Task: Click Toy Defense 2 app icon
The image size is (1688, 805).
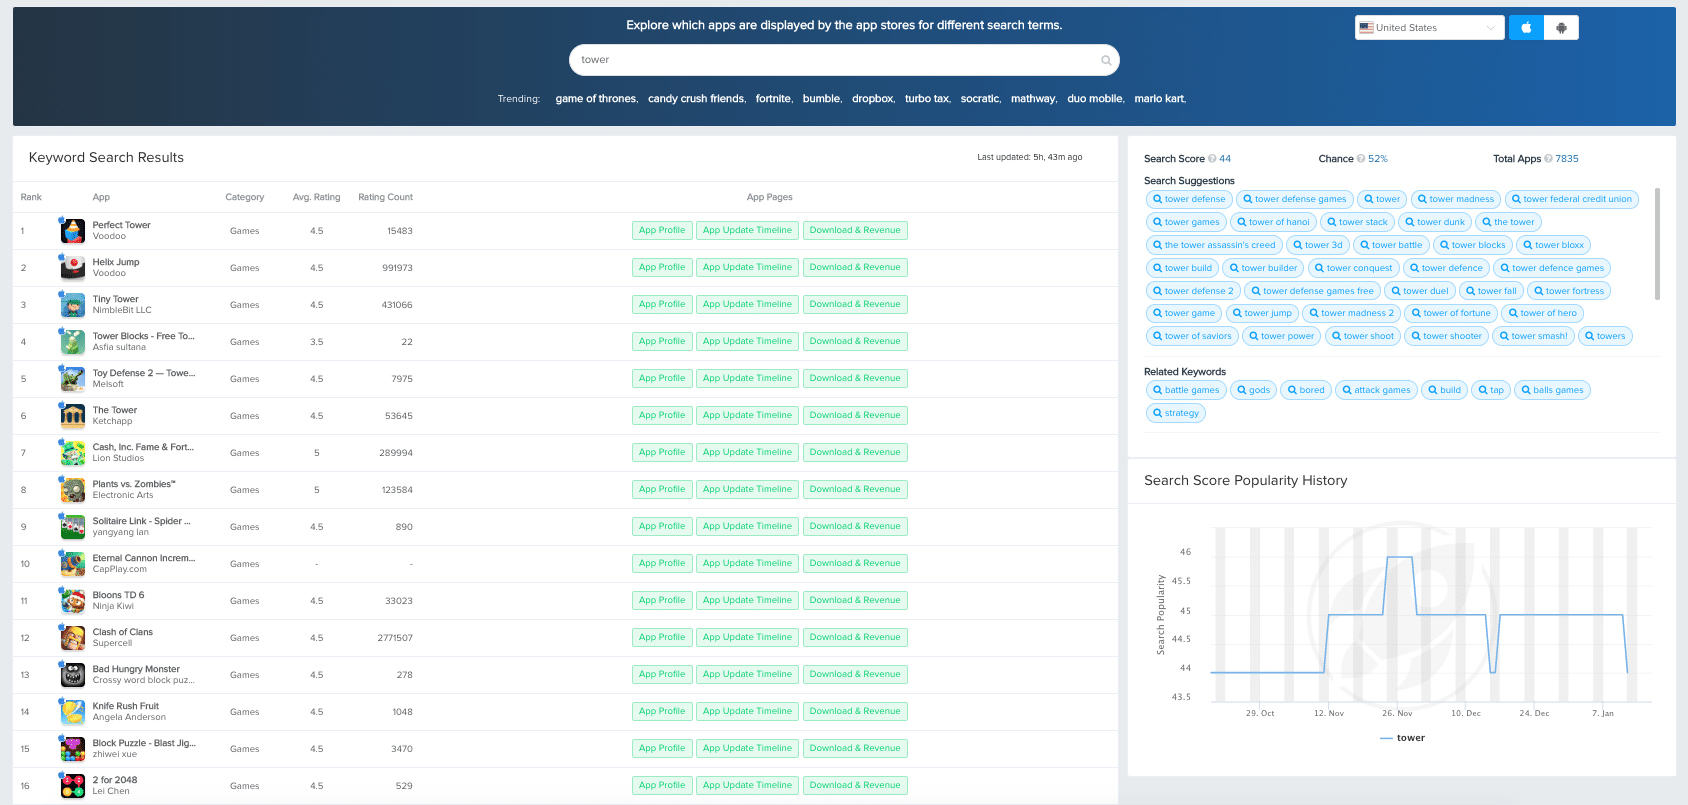Action: [x=72, y=379]
